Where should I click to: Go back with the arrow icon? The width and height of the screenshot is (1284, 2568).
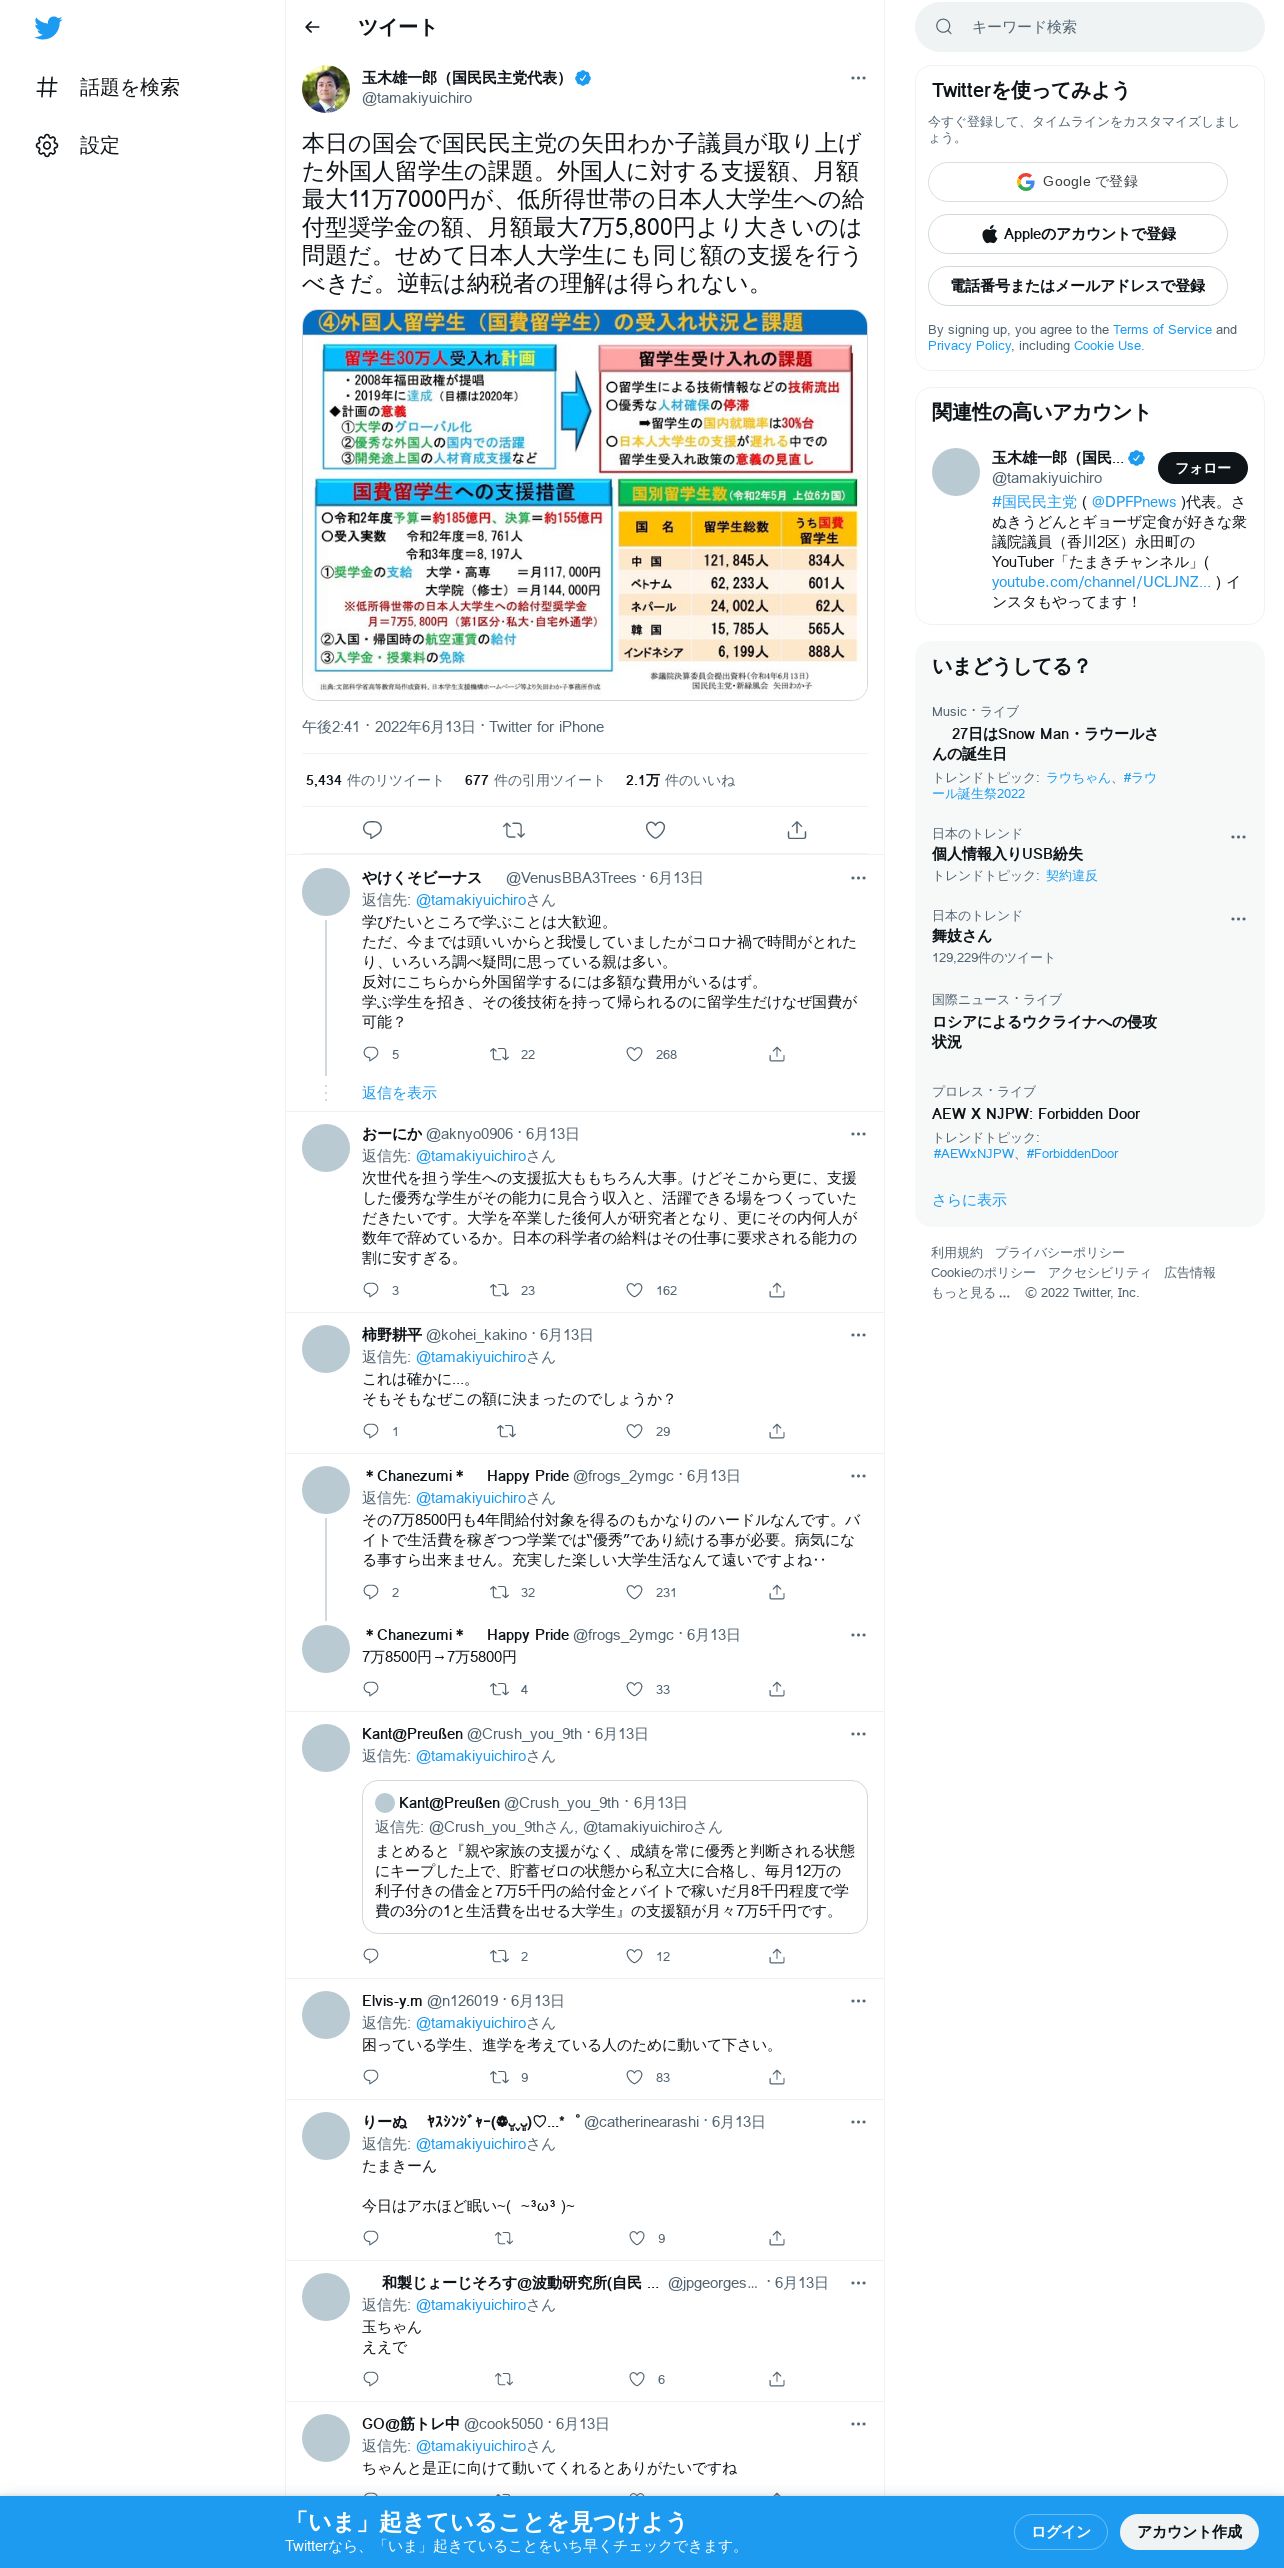312,28
